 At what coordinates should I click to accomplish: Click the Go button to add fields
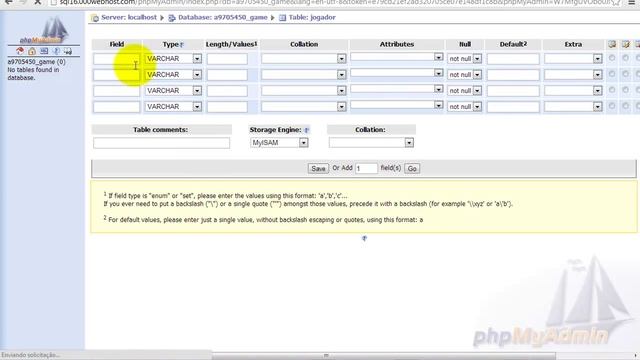412,169
